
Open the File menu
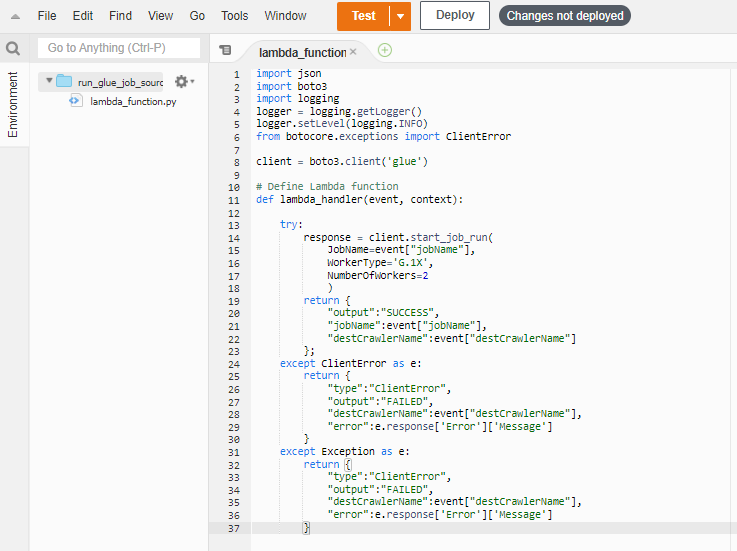(x=47, y=16)
